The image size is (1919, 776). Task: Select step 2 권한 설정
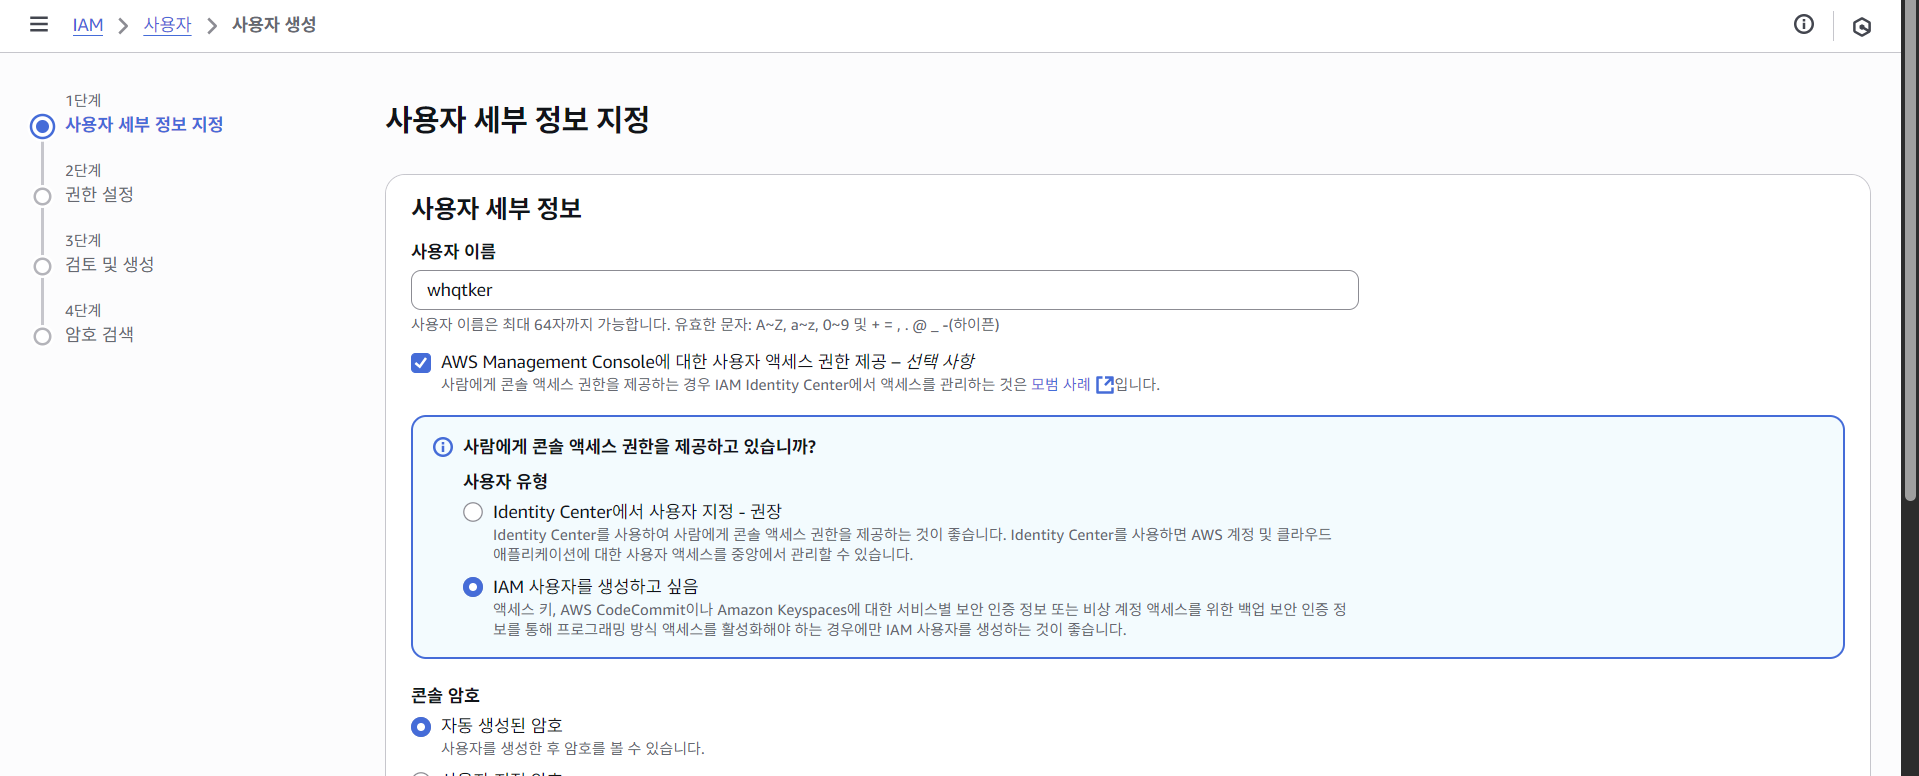pyautogui.click(x=99, y=195)
